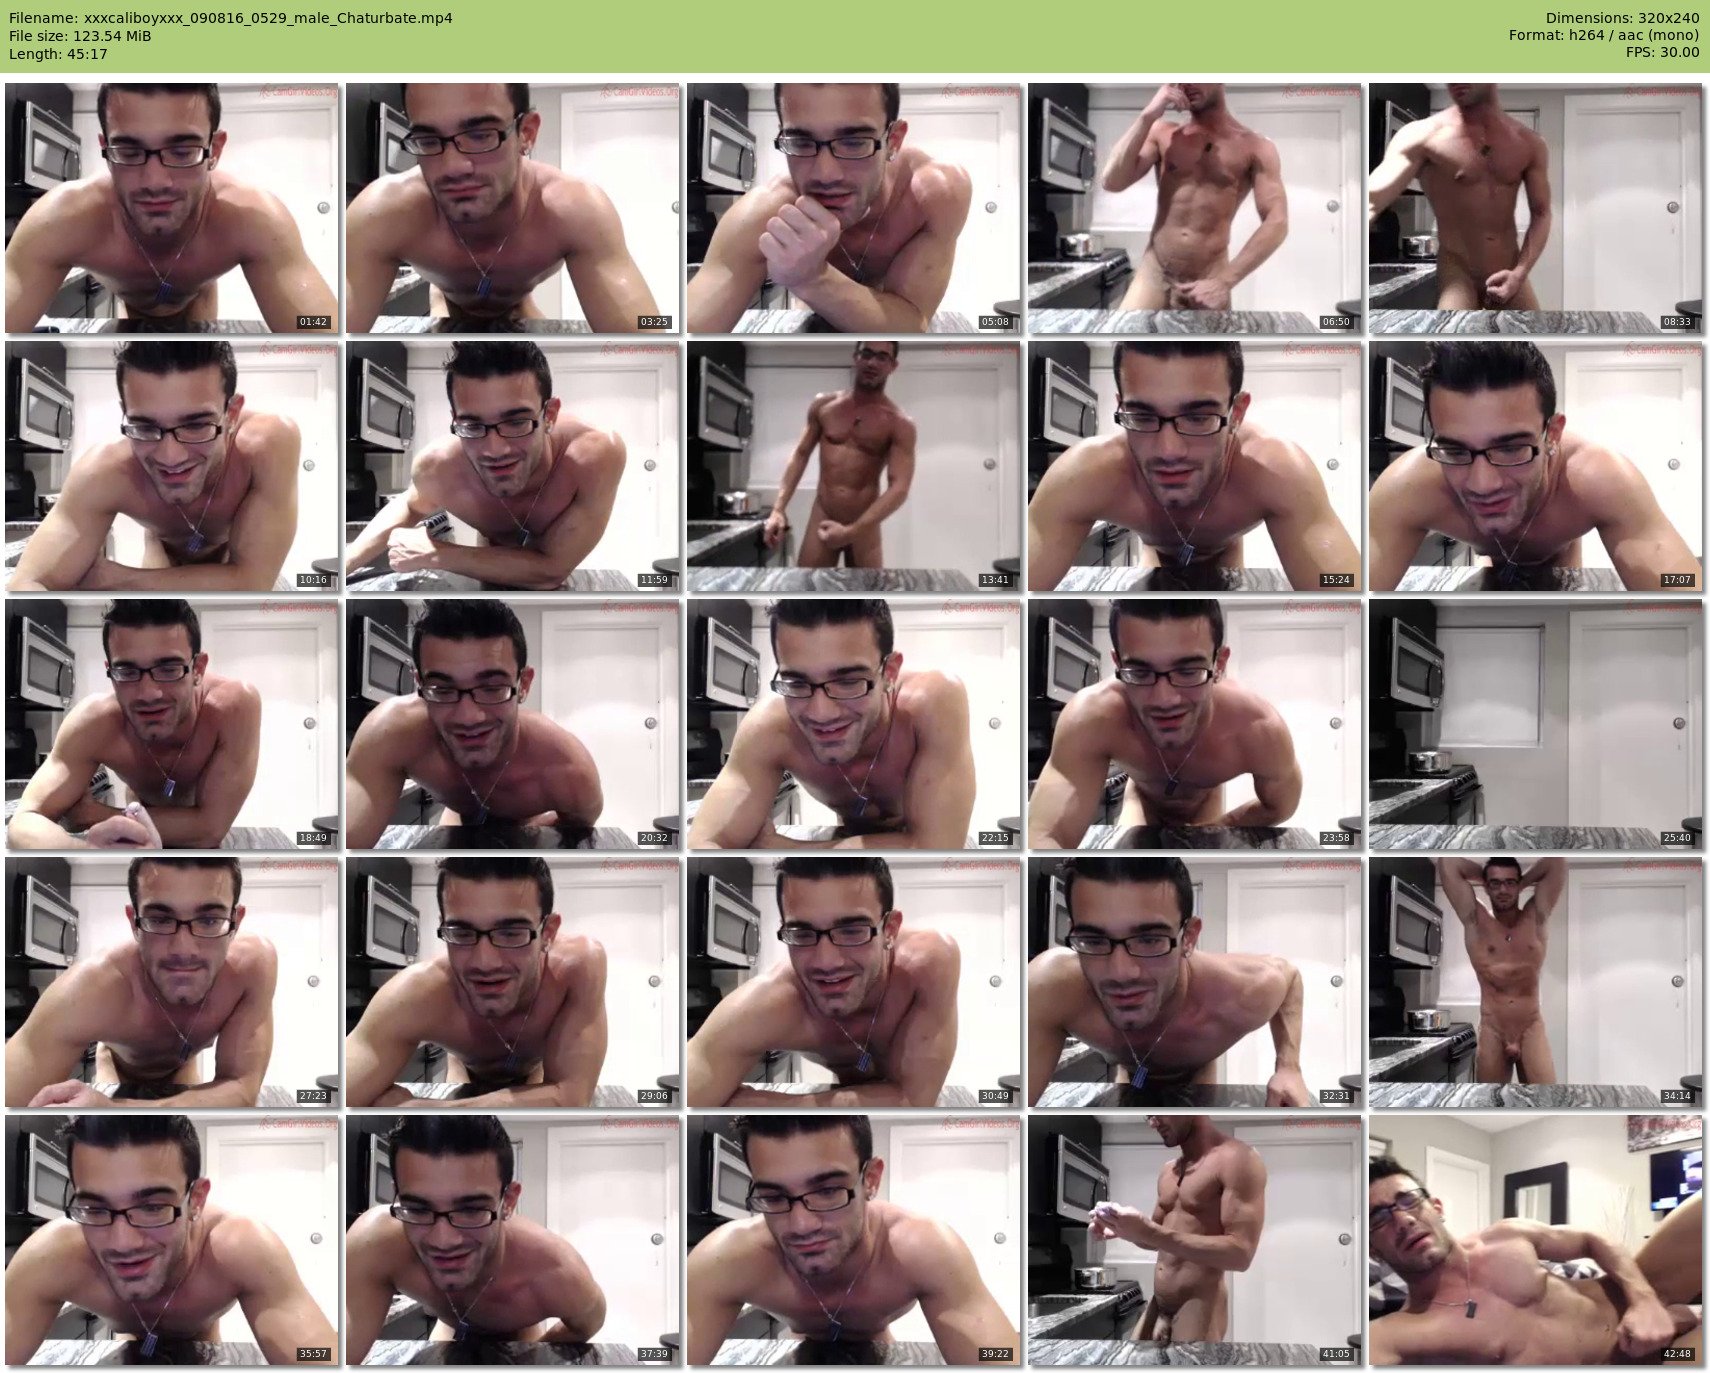
Task: Open the thumbnail stamped 11:59
Action: click(513, 466)
